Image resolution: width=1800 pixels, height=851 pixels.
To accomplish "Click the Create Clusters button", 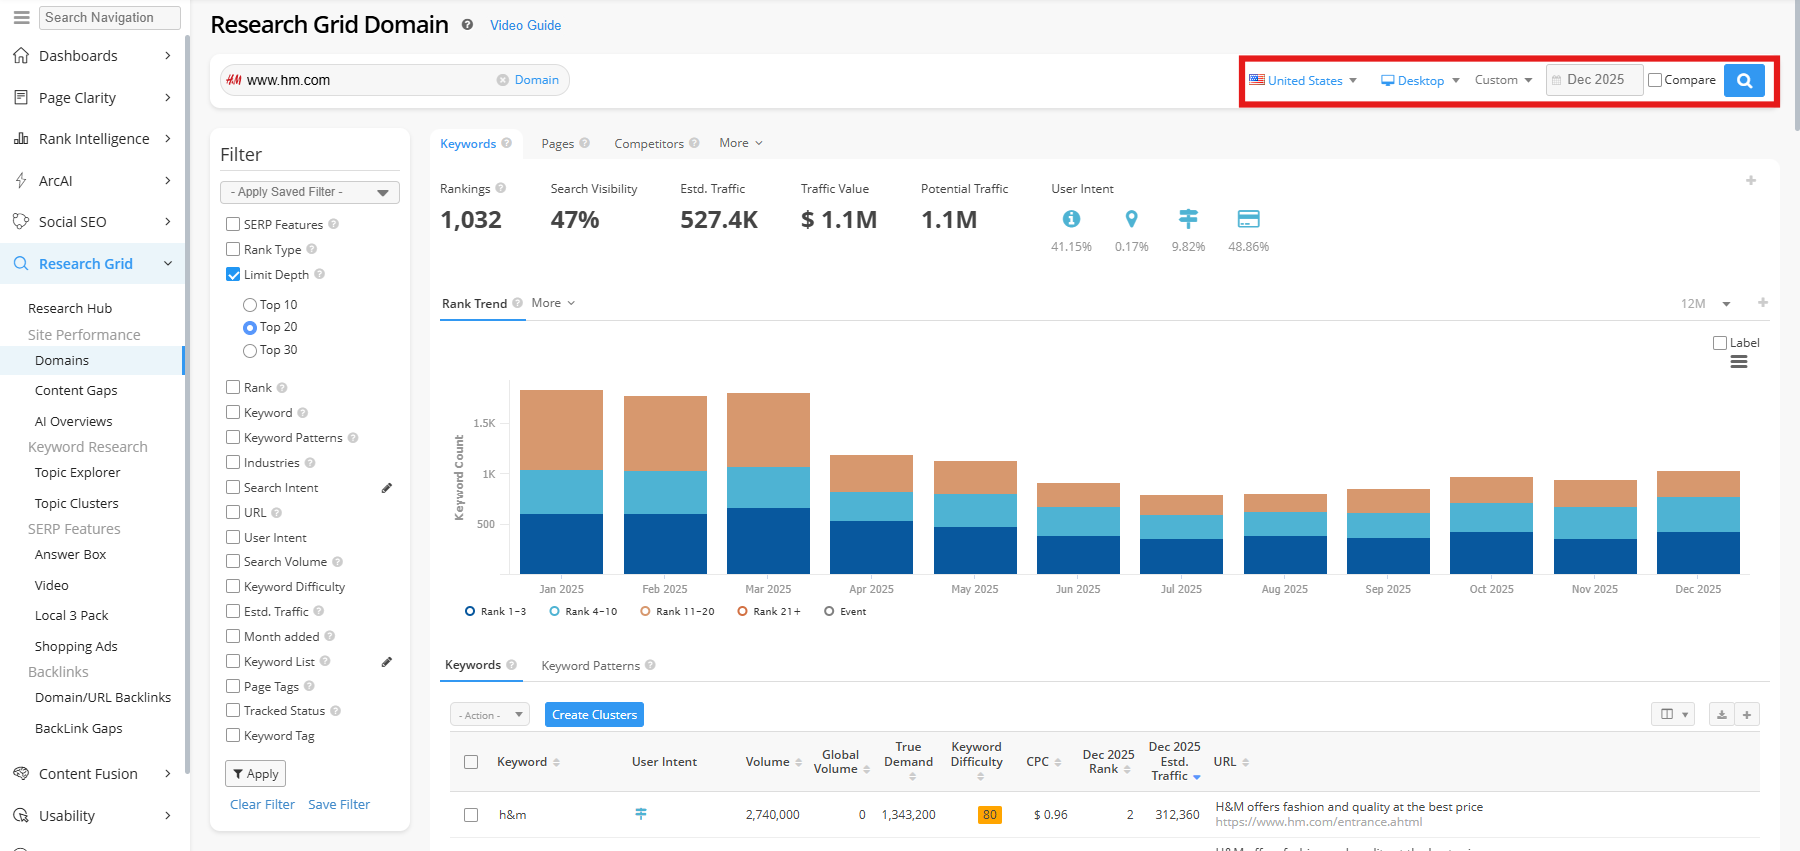I will (594, 715).
